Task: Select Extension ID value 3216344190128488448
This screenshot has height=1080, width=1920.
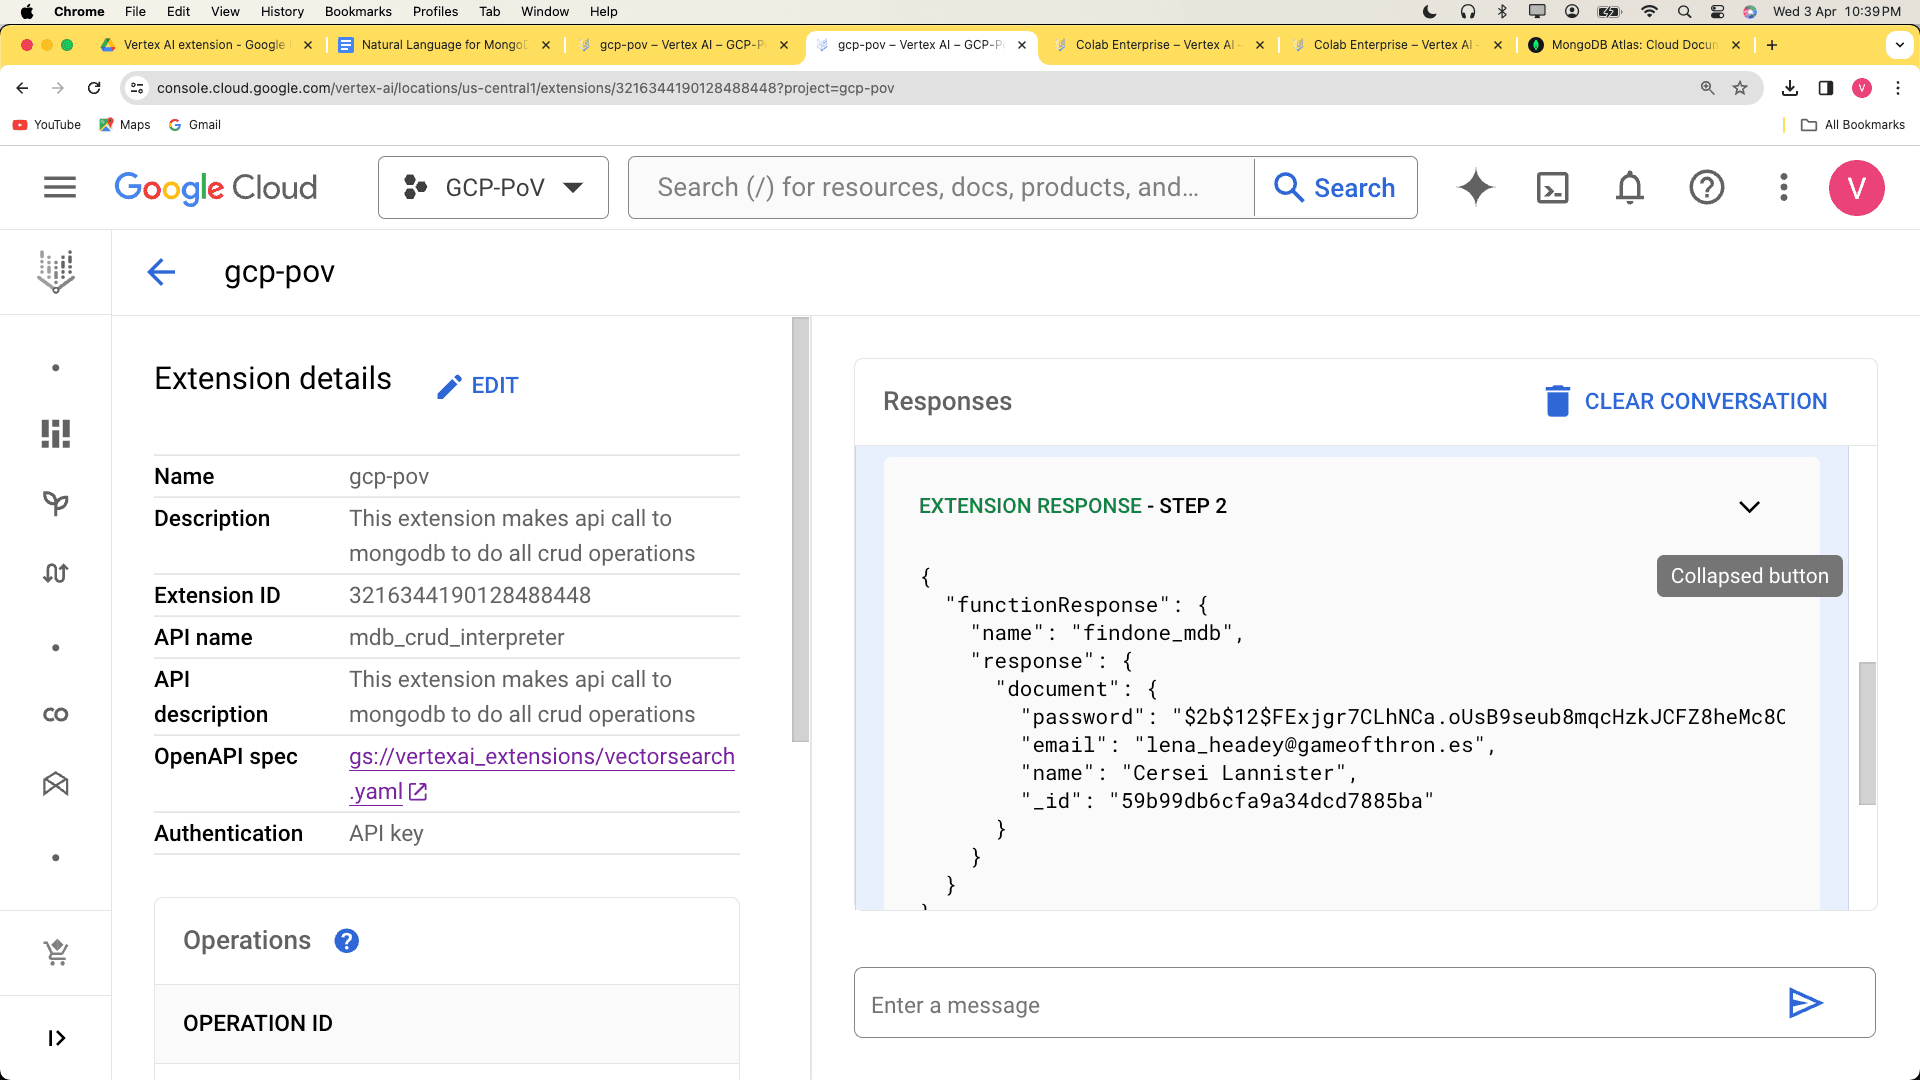Action: pyautogui.click(x=470, y=596)
